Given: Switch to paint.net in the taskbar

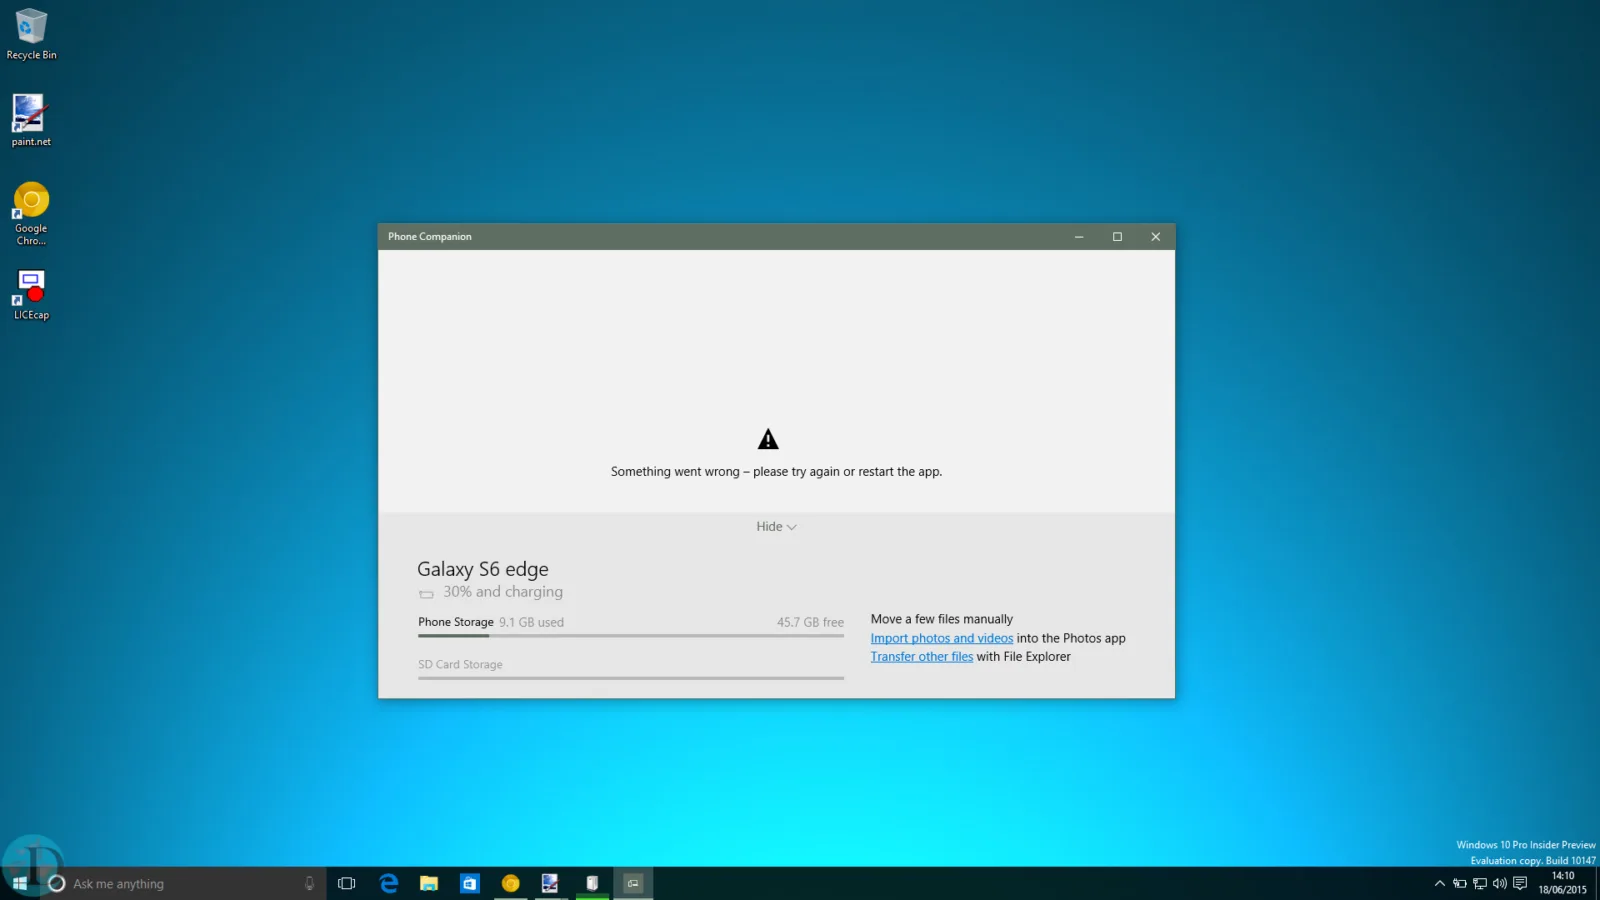Looking at the screenshot, I should pyautogui.click(x=551, y=883).
